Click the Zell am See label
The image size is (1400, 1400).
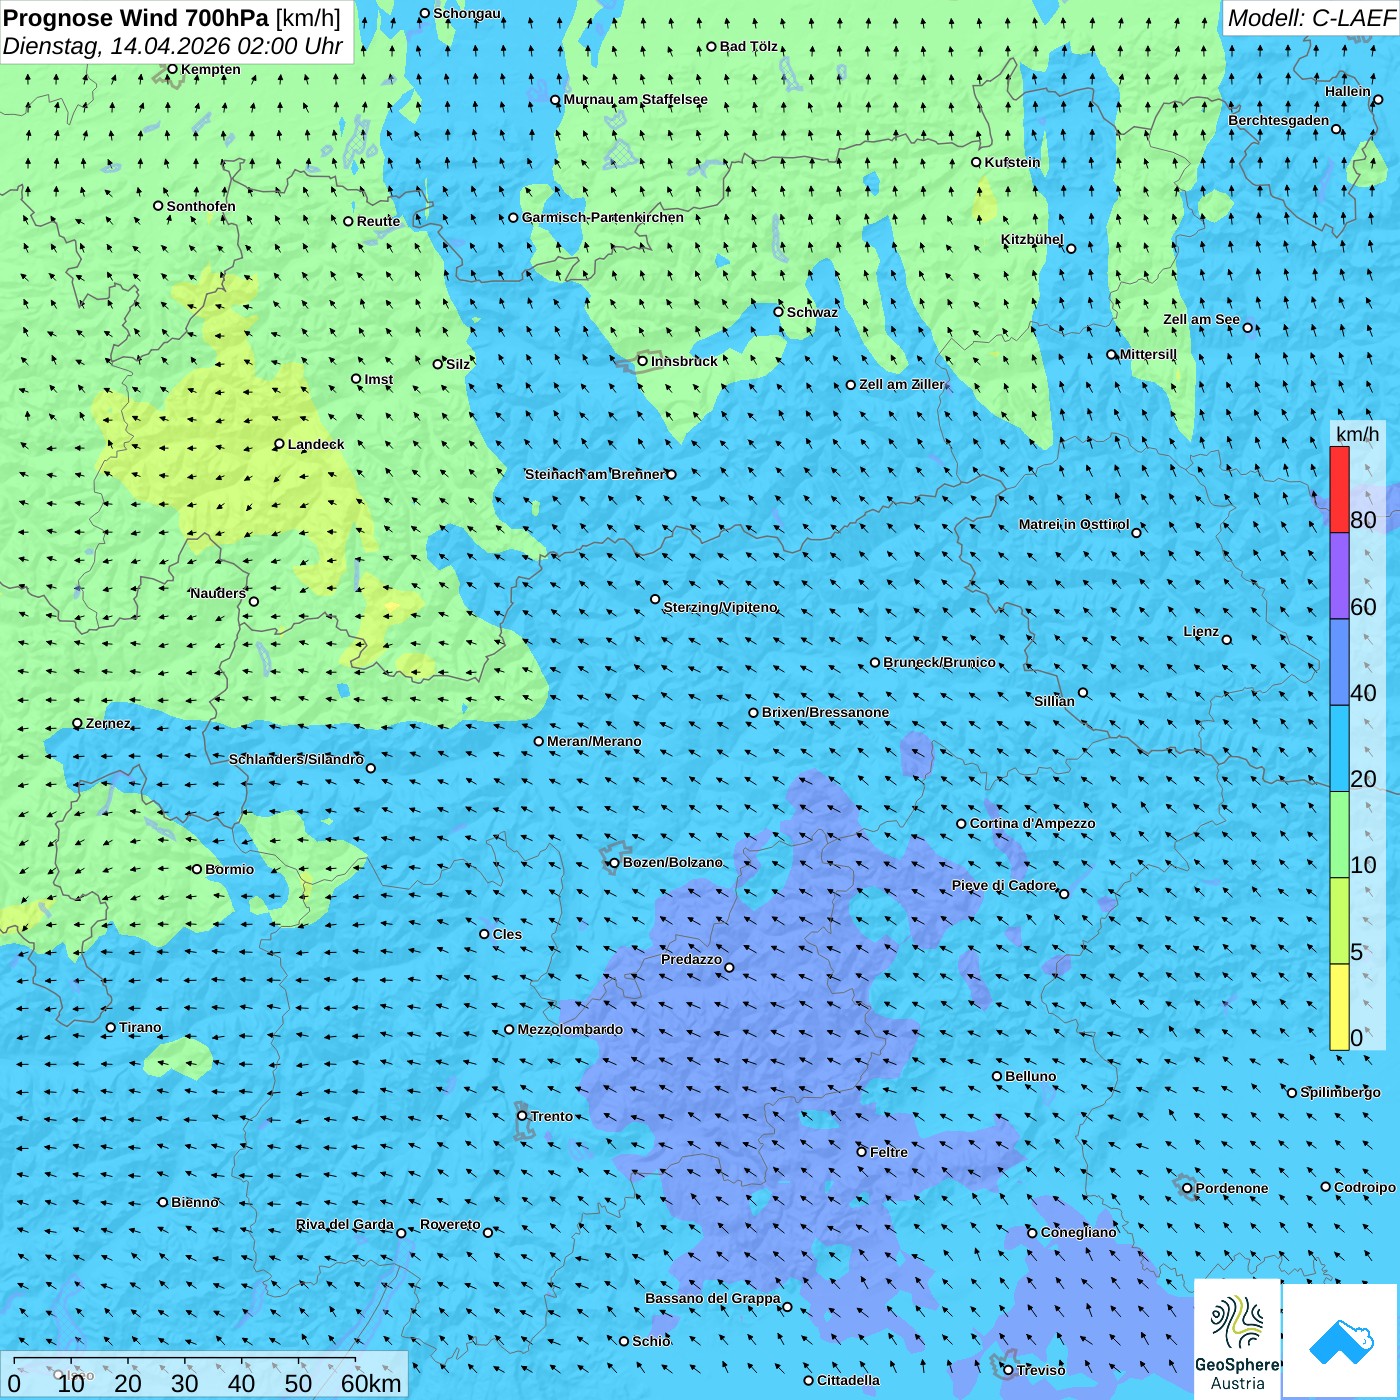[1201, 319]
